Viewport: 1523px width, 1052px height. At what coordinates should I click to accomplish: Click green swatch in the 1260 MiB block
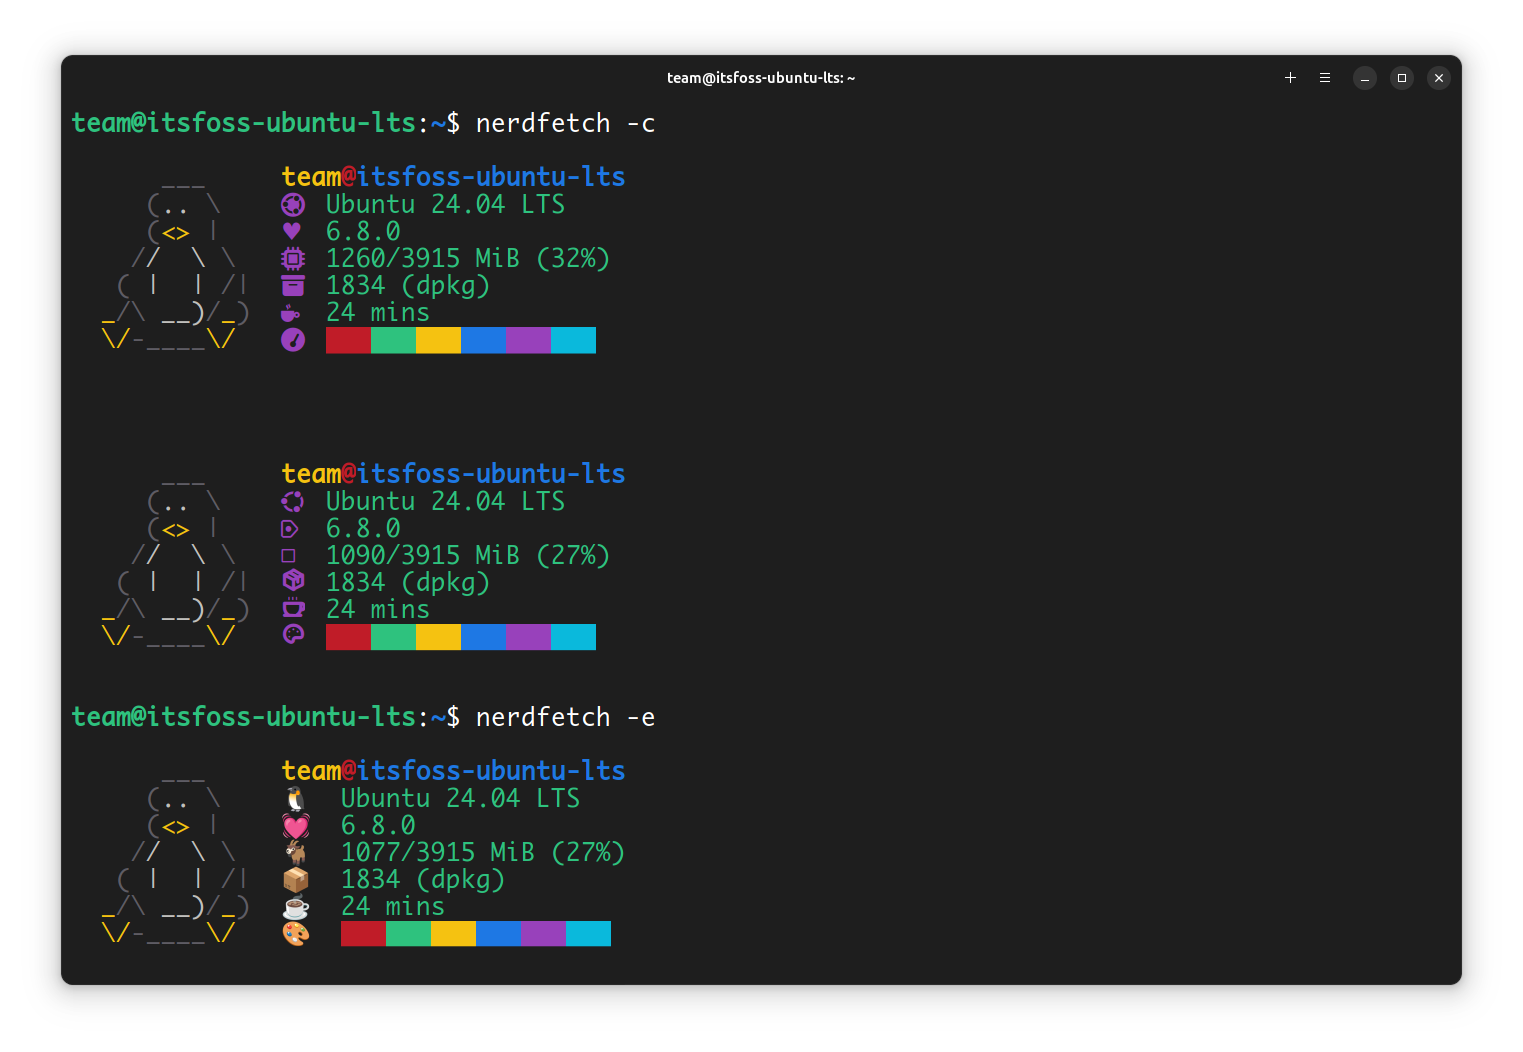[x=393, y=340]
